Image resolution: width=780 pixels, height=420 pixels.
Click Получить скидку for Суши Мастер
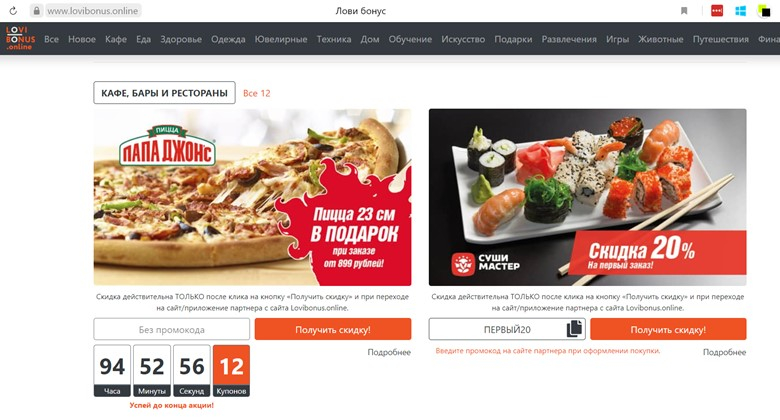click(668, 329)
